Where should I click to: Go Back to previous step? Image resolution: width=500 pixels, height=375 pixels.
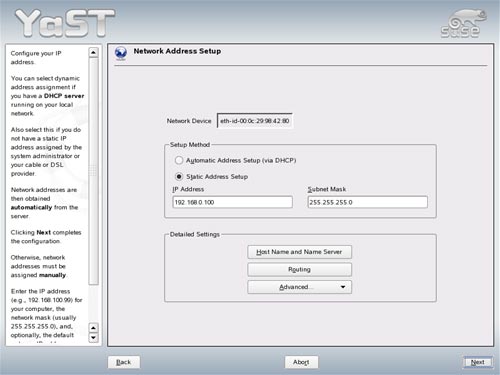click(x=124, y=362)
